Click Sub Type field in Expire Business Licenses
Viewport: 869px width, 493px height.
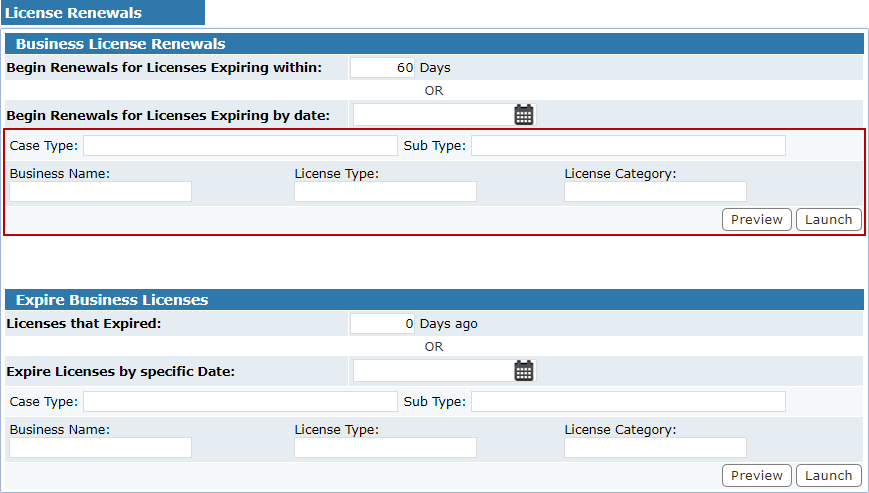coord(628,402)
